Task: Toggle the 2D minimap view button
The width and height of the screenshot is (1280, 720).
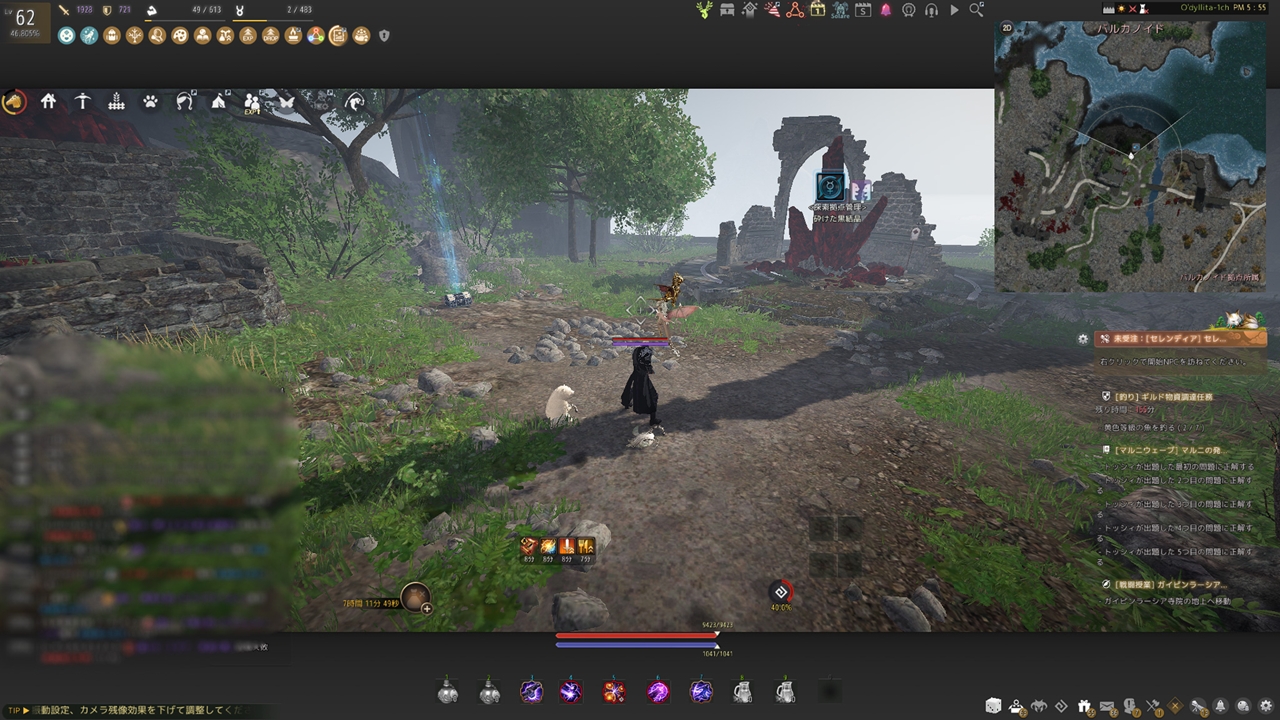Action: coord(1007,28)
